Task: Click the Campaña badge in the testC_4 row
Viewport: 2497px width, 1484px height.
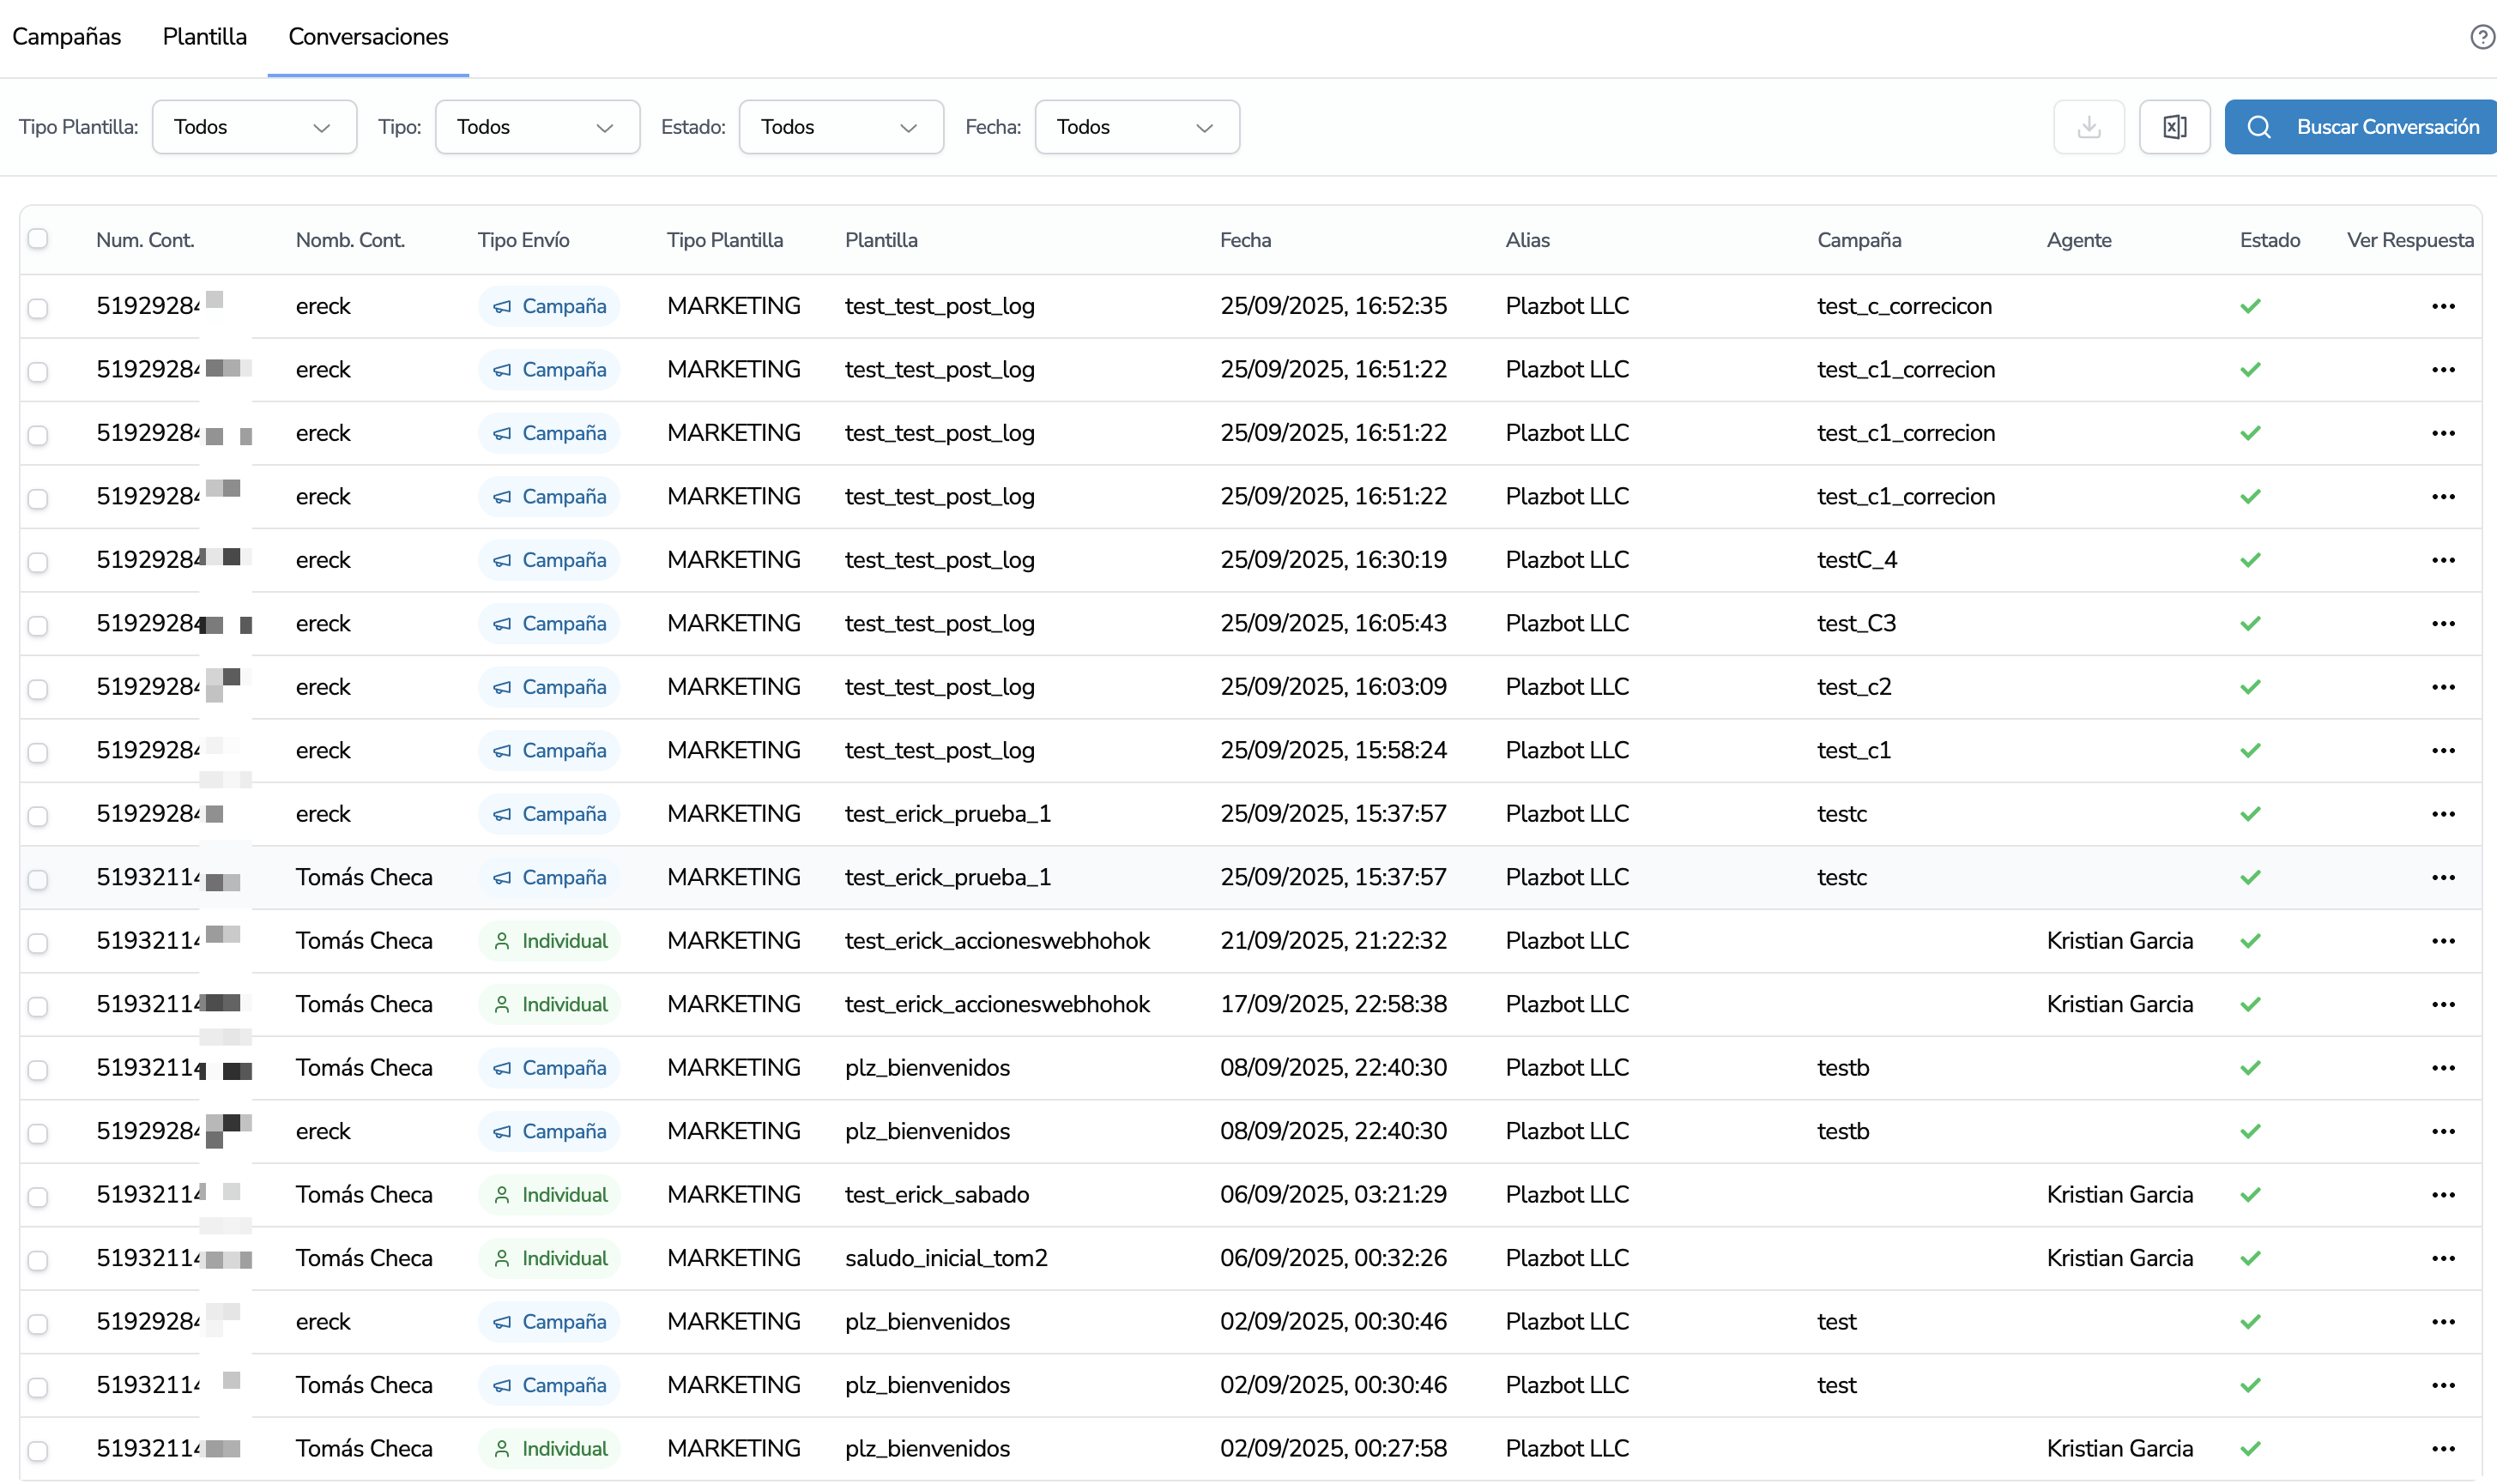Action: pyautogui.click(x=549, y=560)
